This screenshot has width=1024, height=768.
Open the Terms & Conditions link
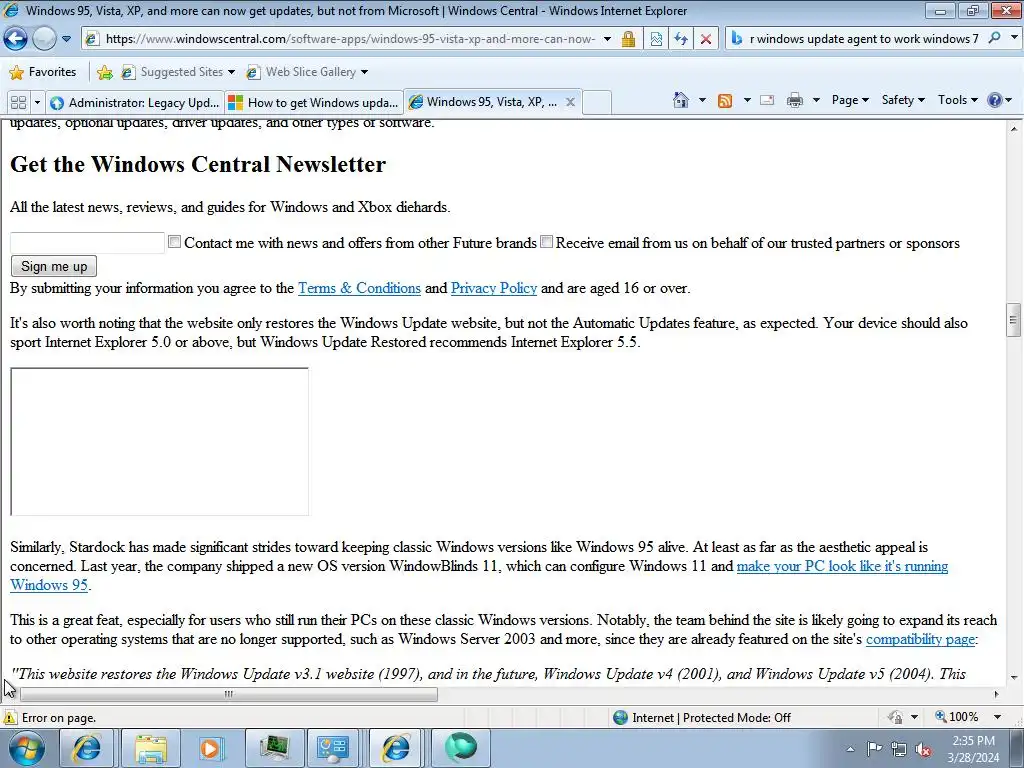pyautogui.click(x=359, y=288)
